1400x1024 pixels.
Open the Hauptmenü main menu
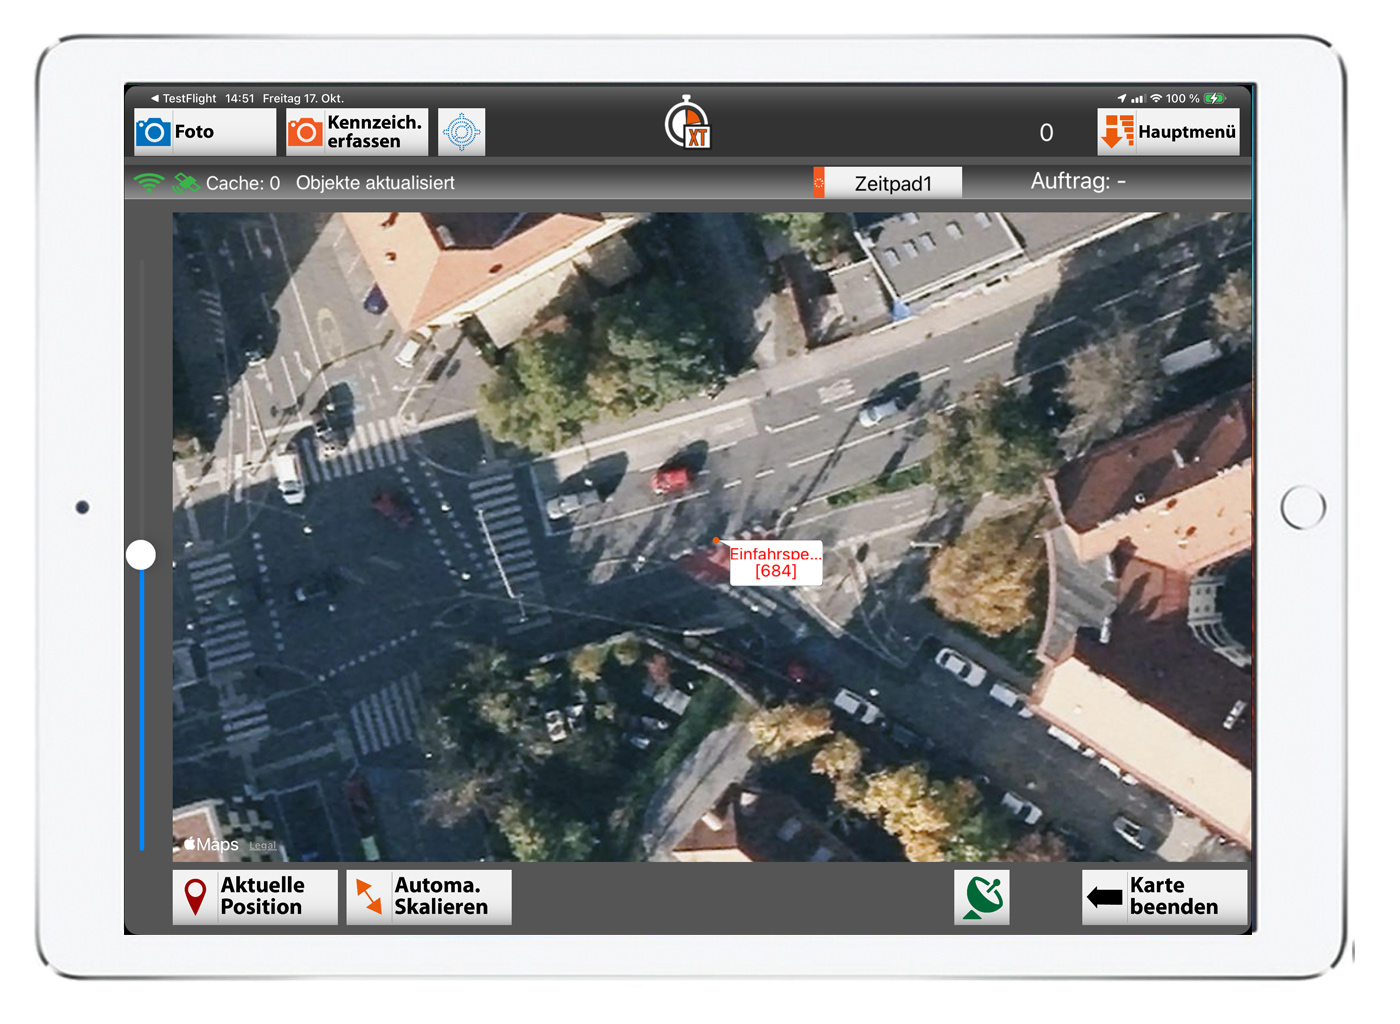point(1168,132)
